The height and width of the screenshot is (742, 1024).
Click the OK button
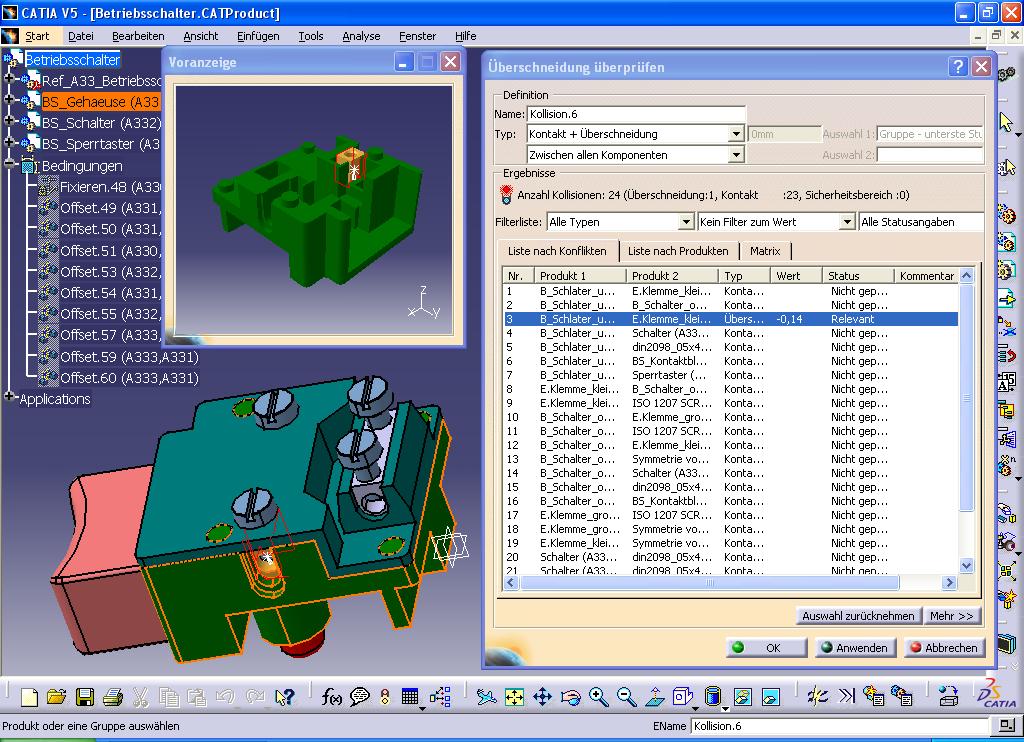[767, 648]
